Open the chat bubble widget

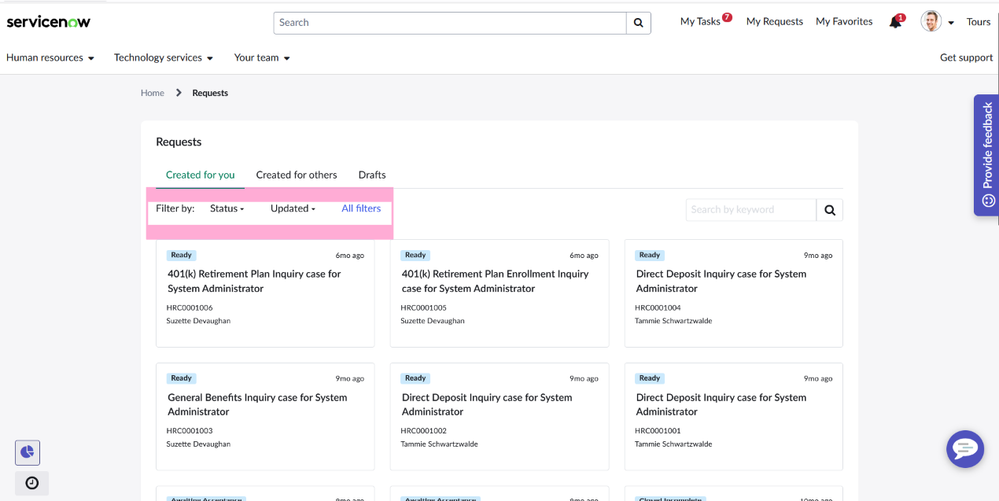[x=965, y=449]
